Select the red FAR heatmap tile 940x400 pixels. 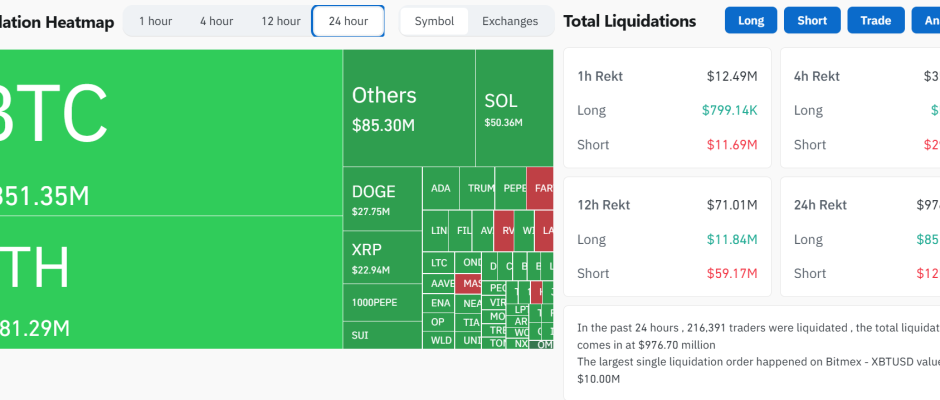coord(541,188)
